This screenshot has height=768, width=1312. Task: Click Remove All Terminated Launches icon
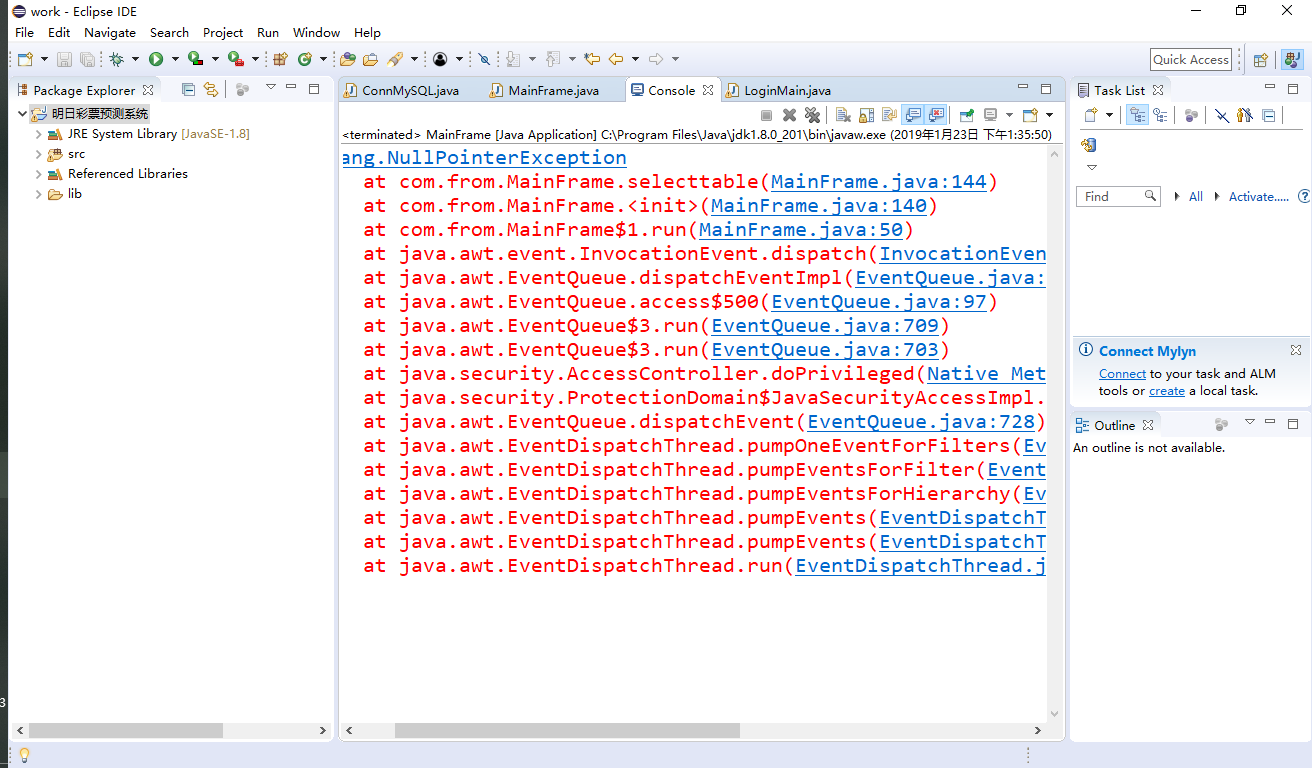click(812, 115)
